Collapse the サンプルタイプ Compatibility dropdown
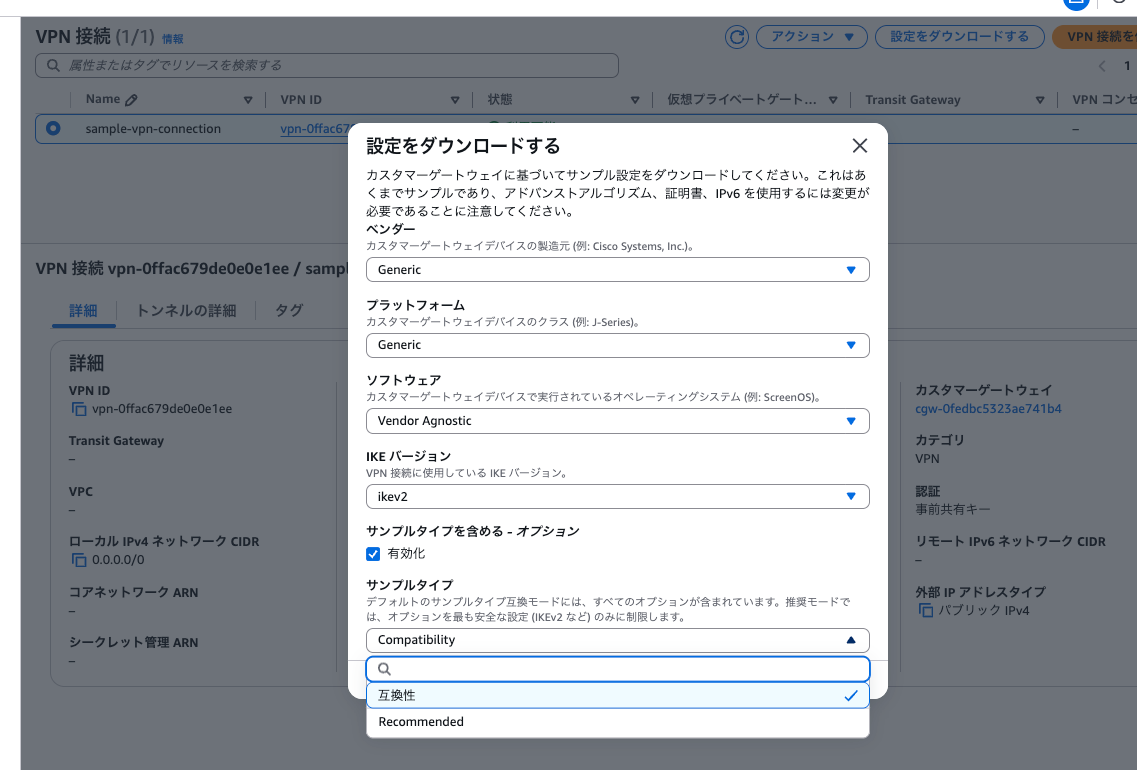Image resolution: width=1137 pixels, height=770 pixels. click(x=853, y=639)
